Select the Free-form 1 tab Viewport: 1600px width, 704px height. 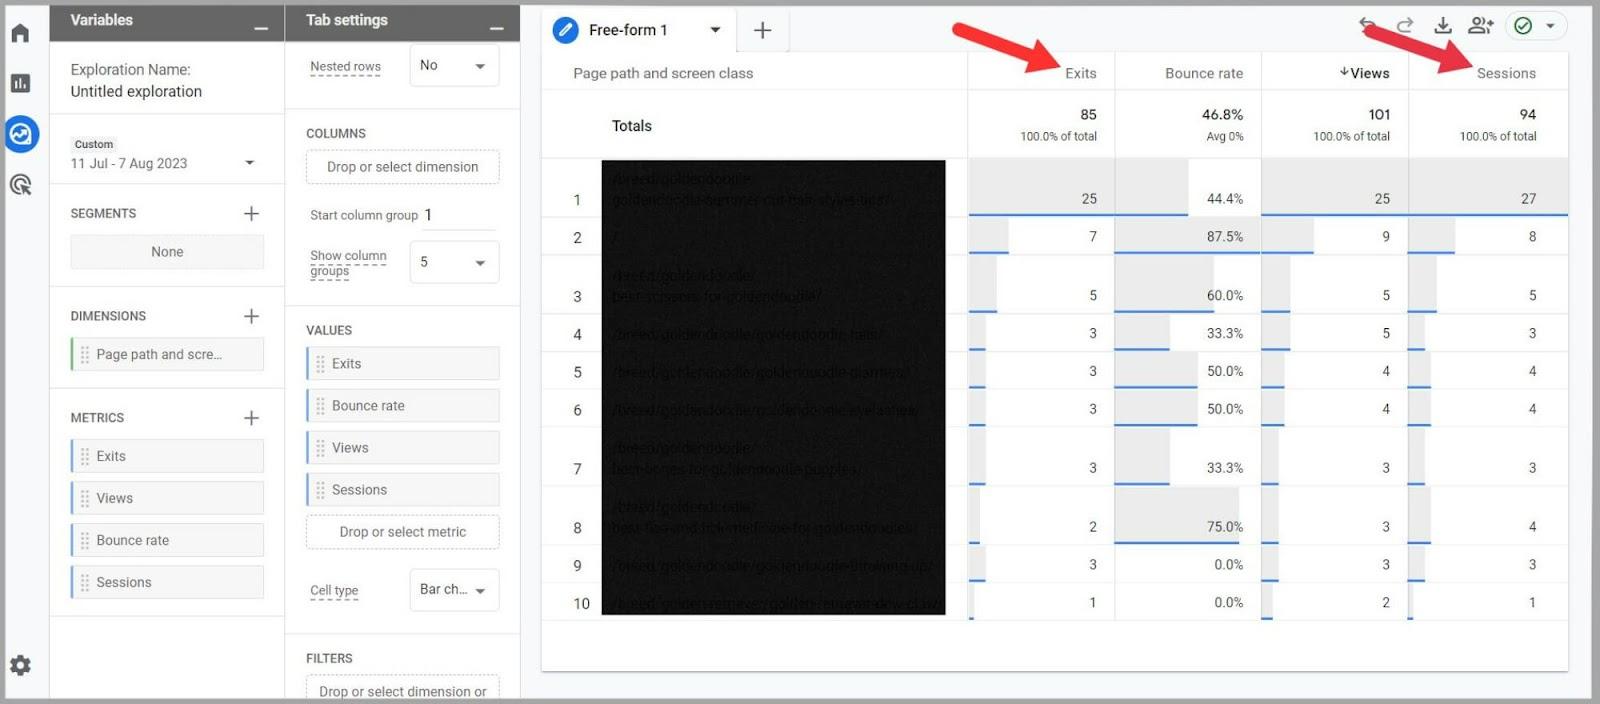(626, 30)
